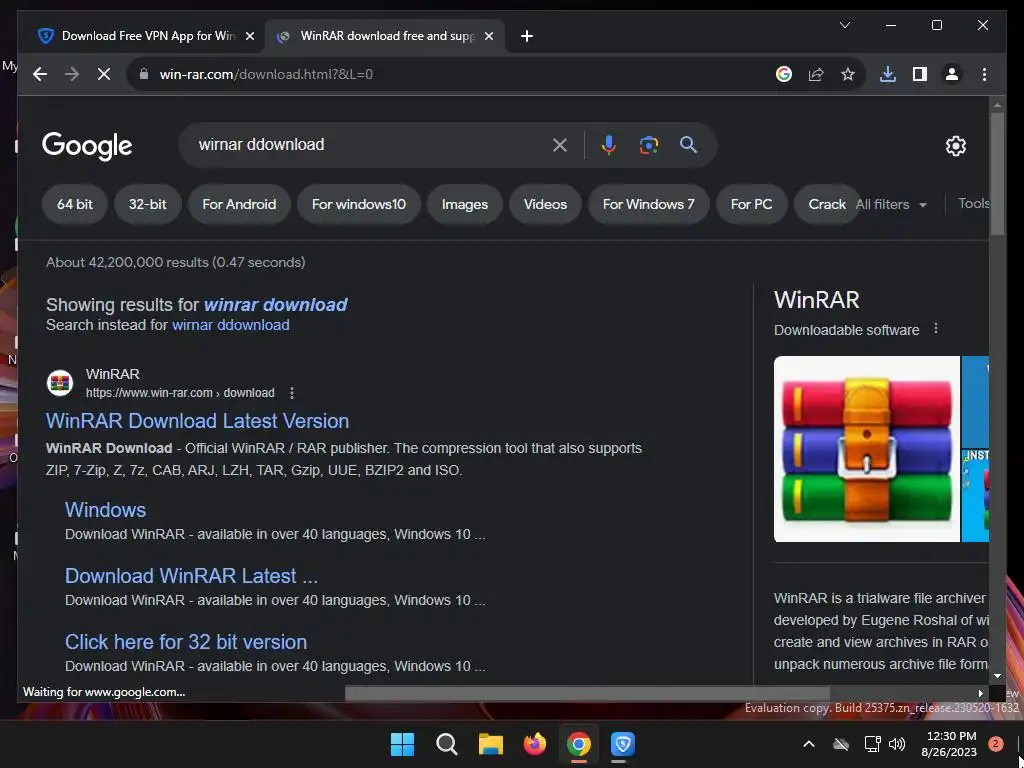Switch to Images results
The image size is (1024, 768).
coord(464,204)
